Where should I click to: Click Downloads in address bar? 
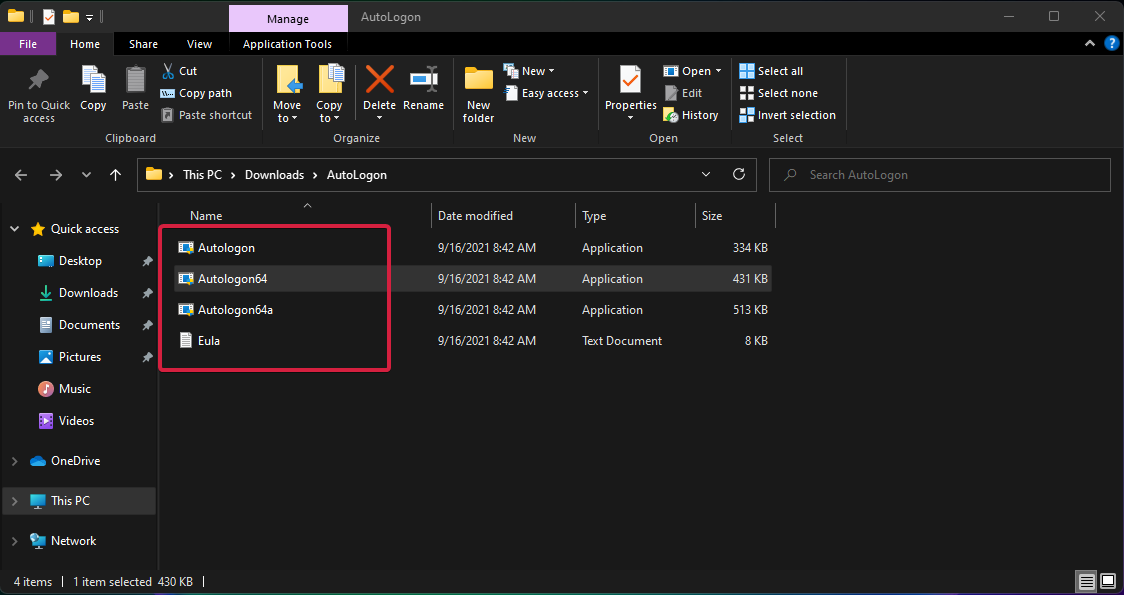point(275,175)
